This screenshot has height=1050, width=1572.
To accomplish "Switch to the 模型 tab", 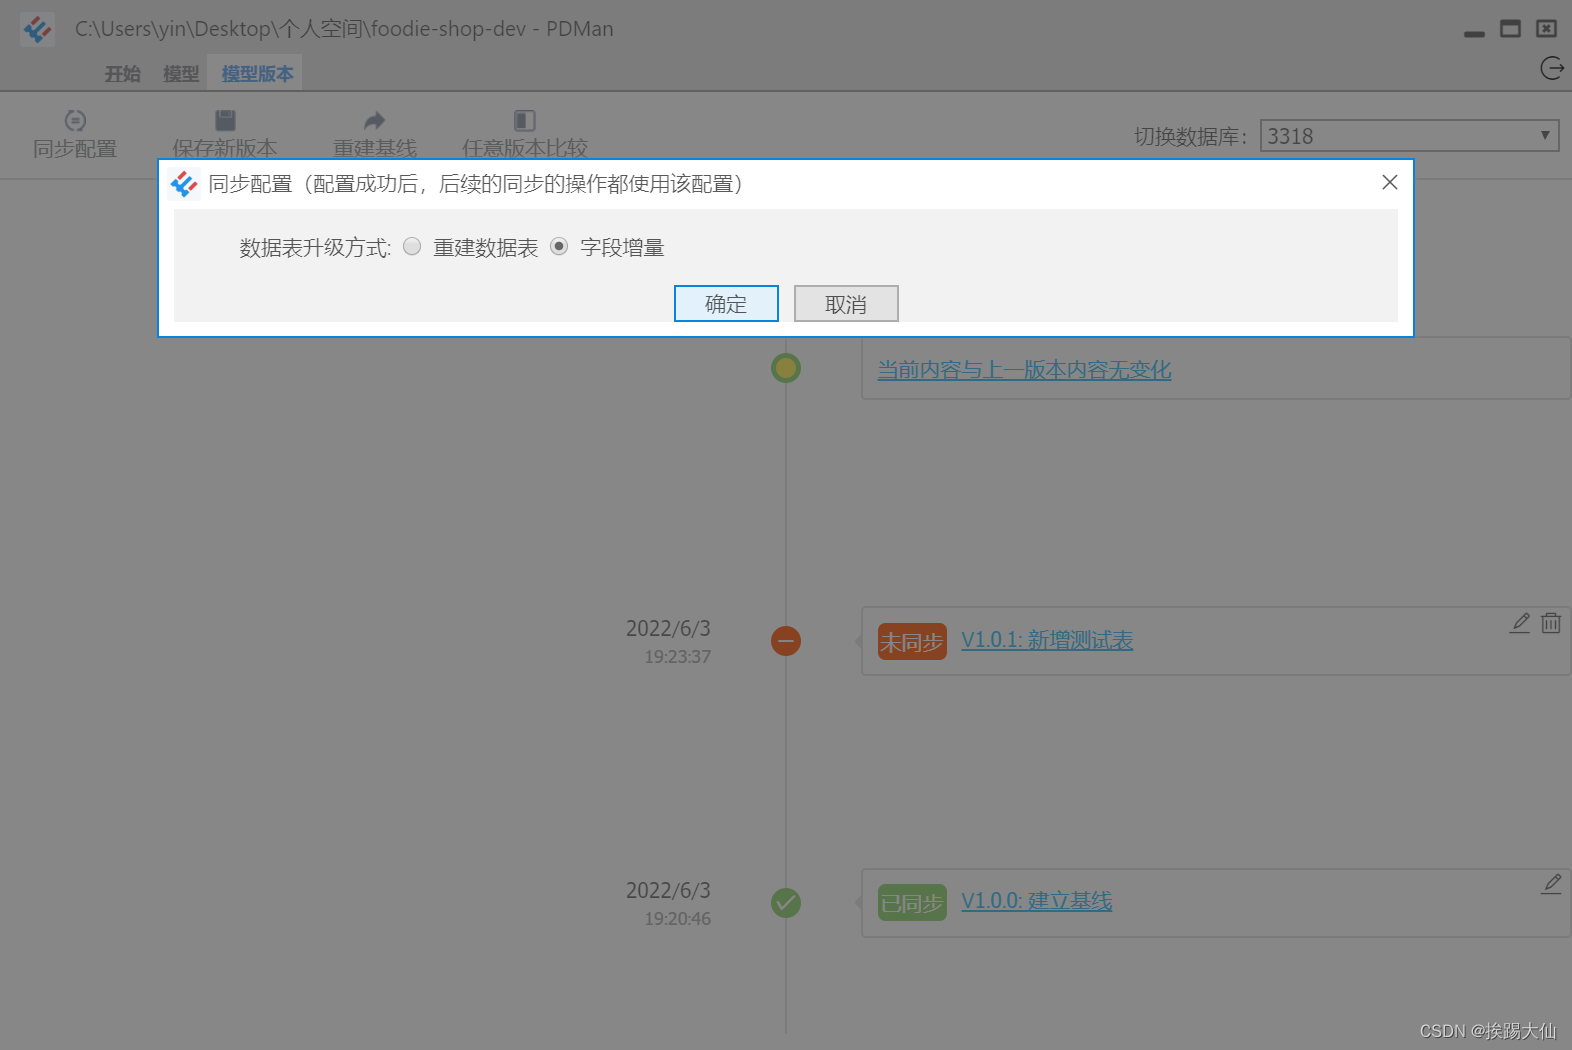I will (x=181, y=74).
